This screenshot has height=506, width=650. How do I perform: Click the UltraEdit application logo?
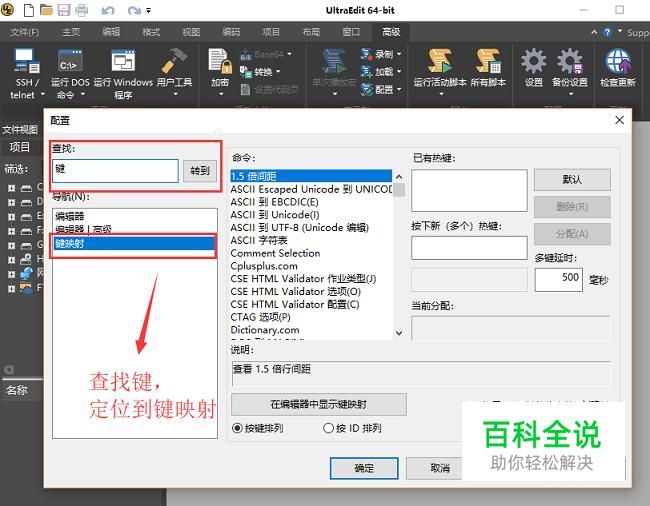[7, 10]
